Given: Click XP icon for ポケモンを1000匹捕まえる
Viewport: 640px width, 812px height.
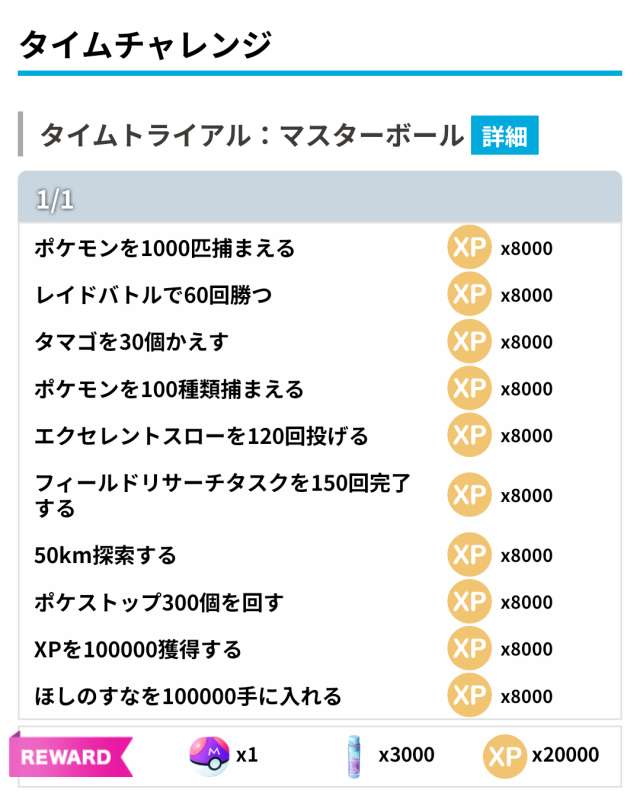Looking at the screenshot, I should (x=469, y=248).
